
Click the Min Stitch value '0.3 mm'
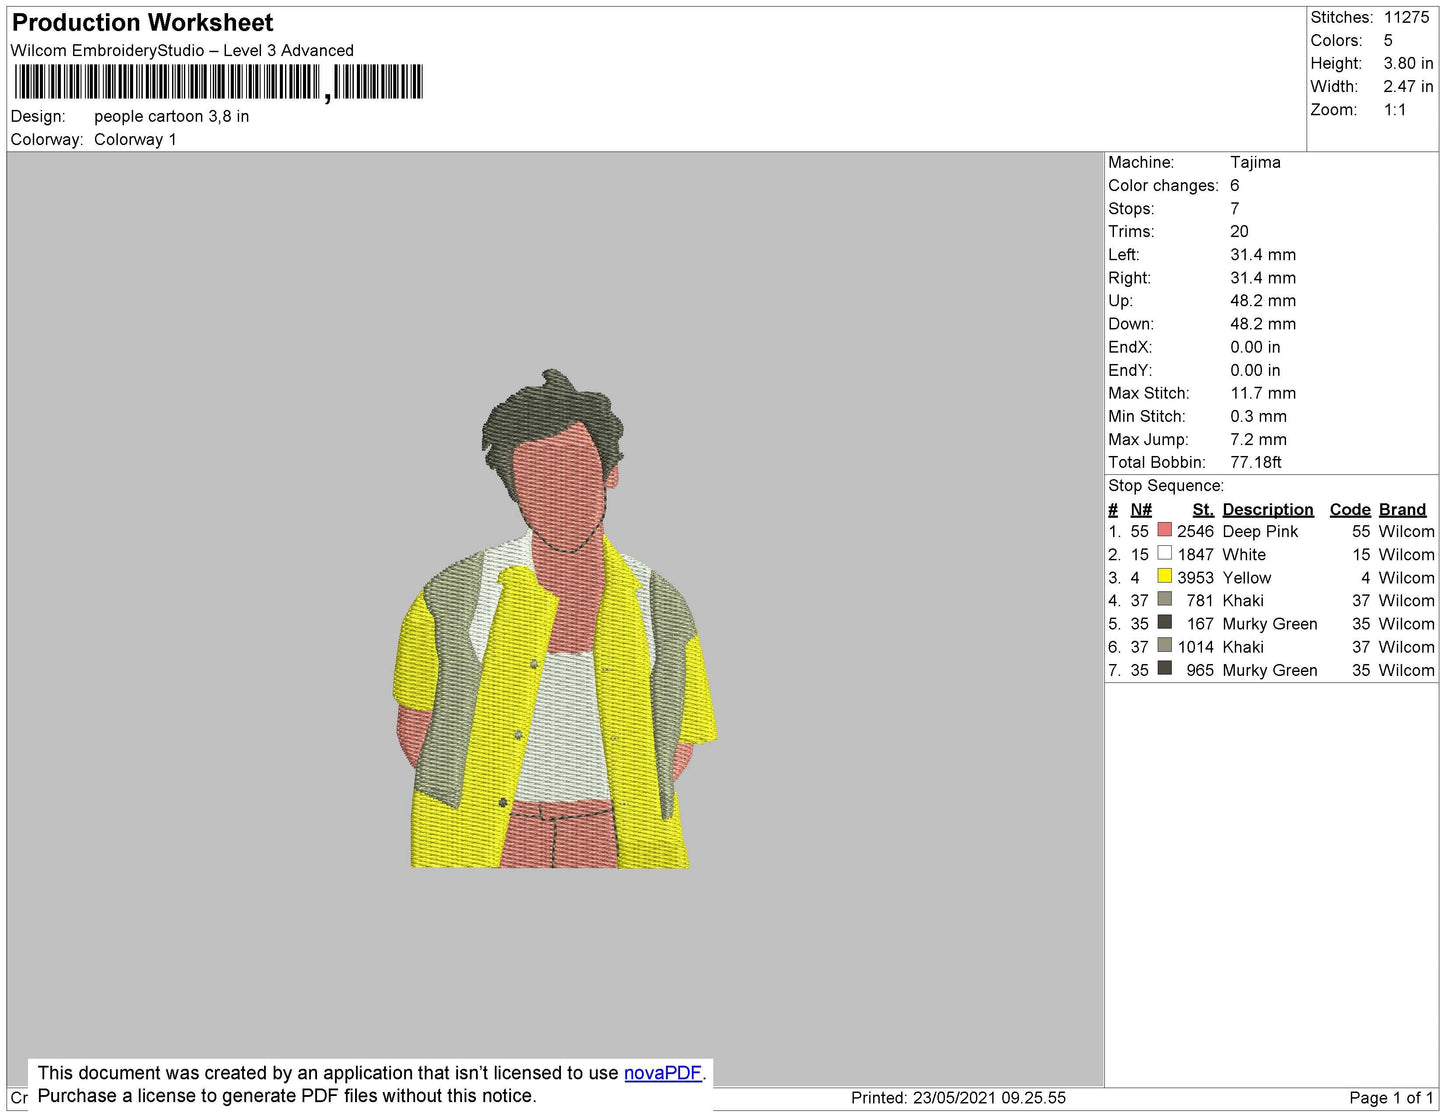[1259, 416]
